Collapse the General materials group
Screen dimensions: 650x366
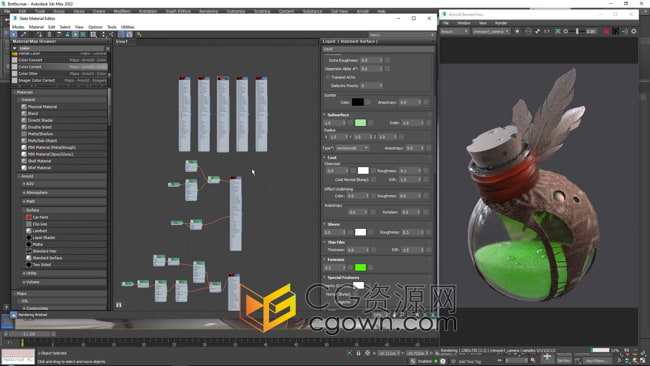19,100
